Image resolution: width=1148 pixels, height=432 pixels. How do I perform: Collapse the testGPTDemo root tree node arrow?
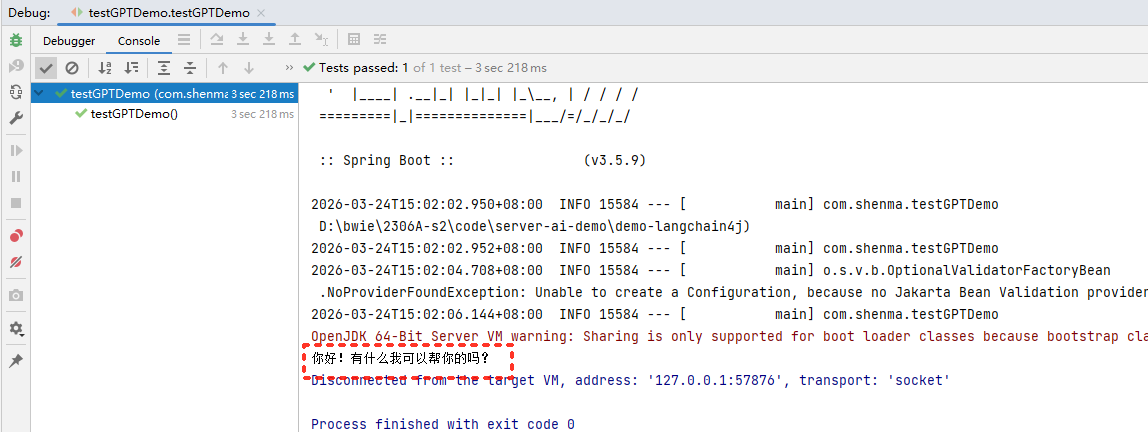pyautogui.click(x=40, y=94)
